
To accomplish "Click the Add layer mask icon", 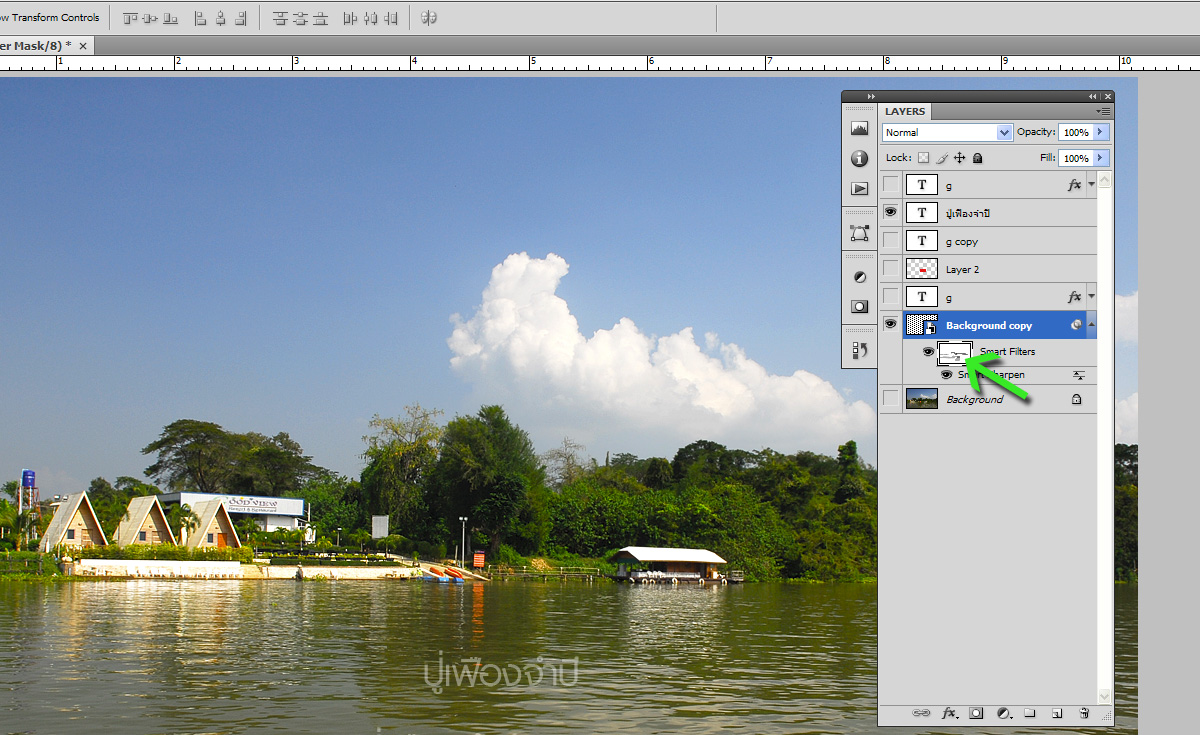I will tap(976, 713).
